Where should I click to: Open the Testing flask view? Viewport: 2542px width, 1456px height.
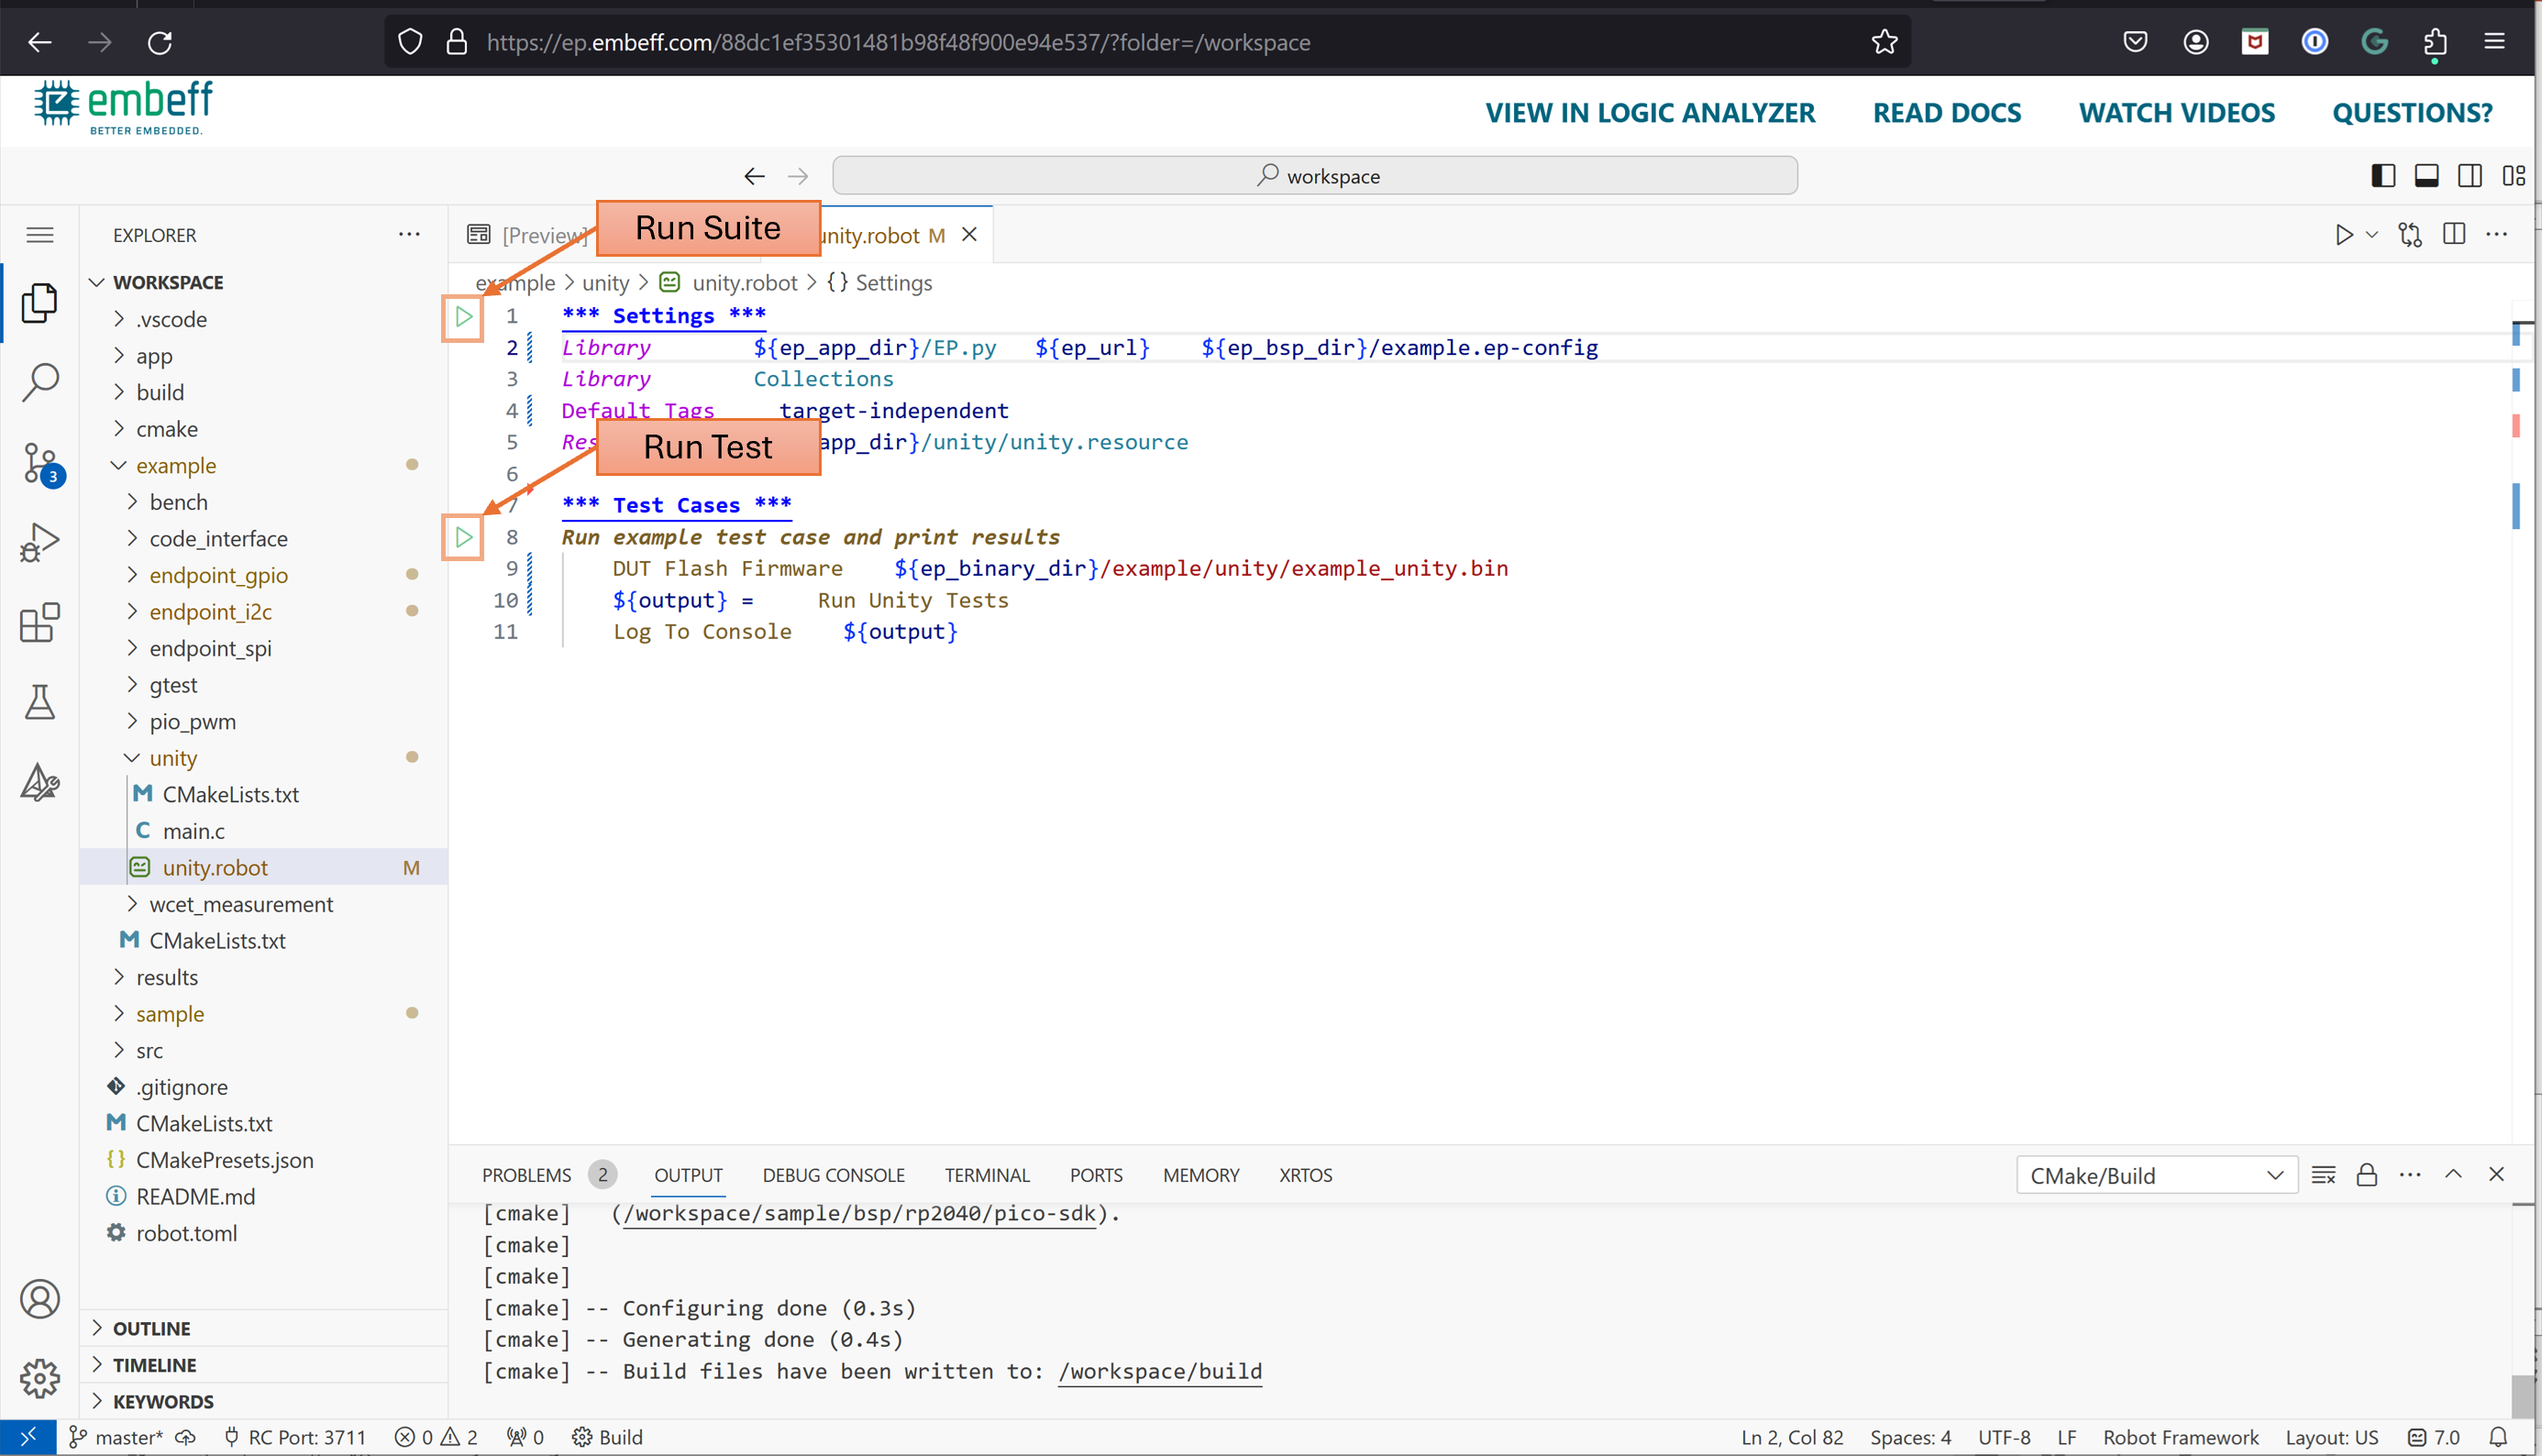pyautogui.click(x=39, y=702)
